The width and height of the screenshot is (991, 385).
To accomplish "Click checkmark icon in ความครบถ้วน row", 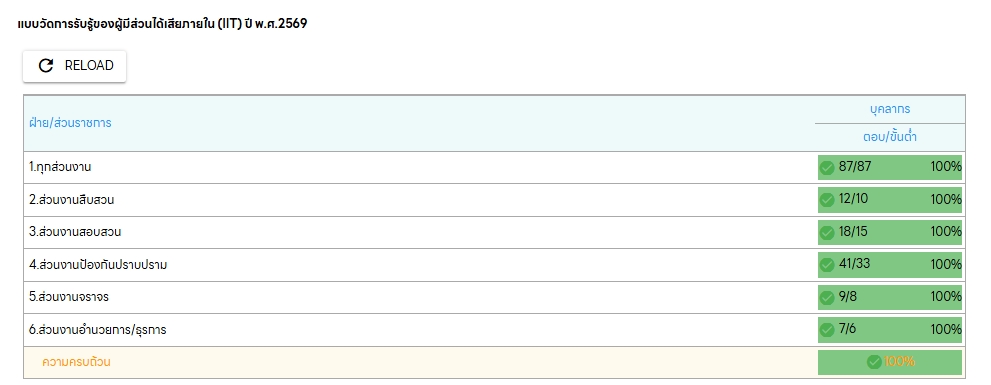I will [874, 362].
